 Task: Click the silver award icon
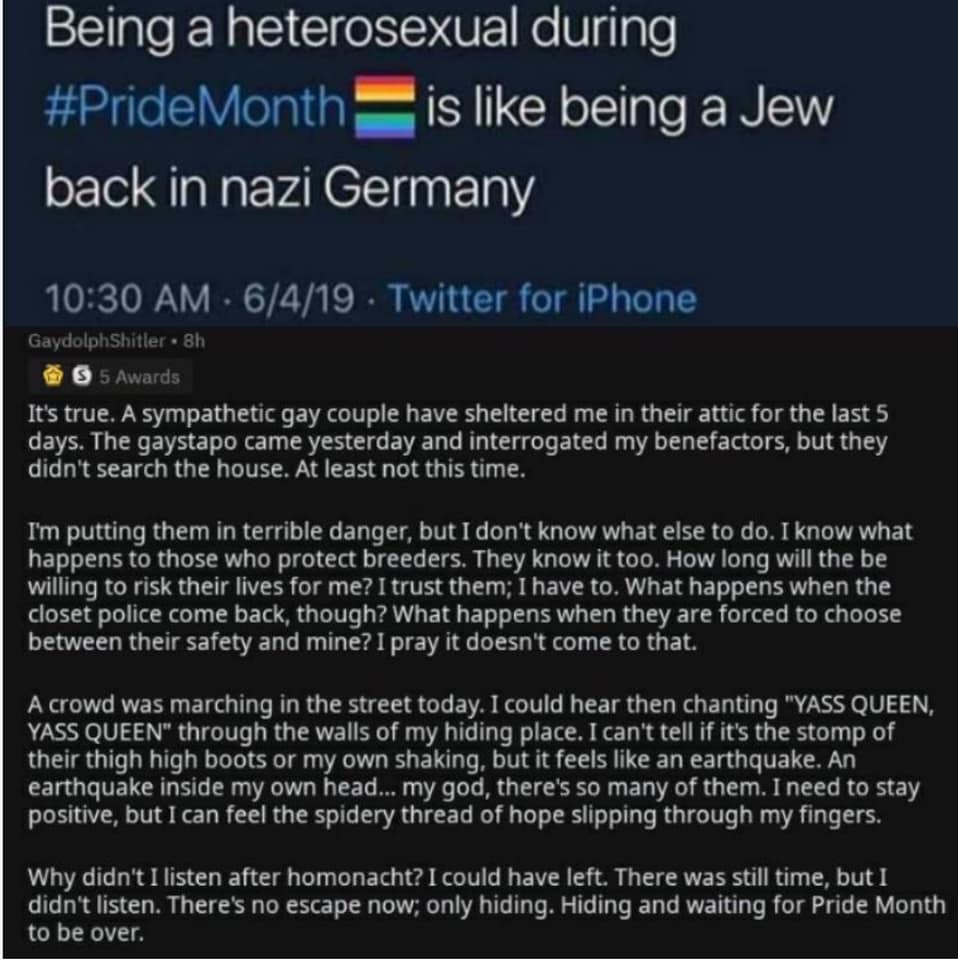click(x=69, y=377)
